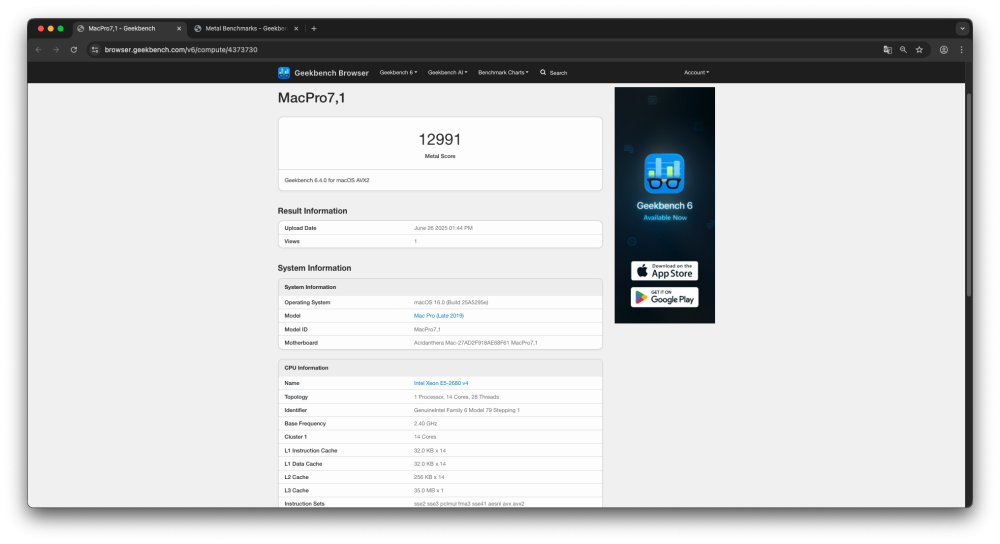Click the Get it on Google Play button
1000x544 pixels.
click(x=664, y=297)
